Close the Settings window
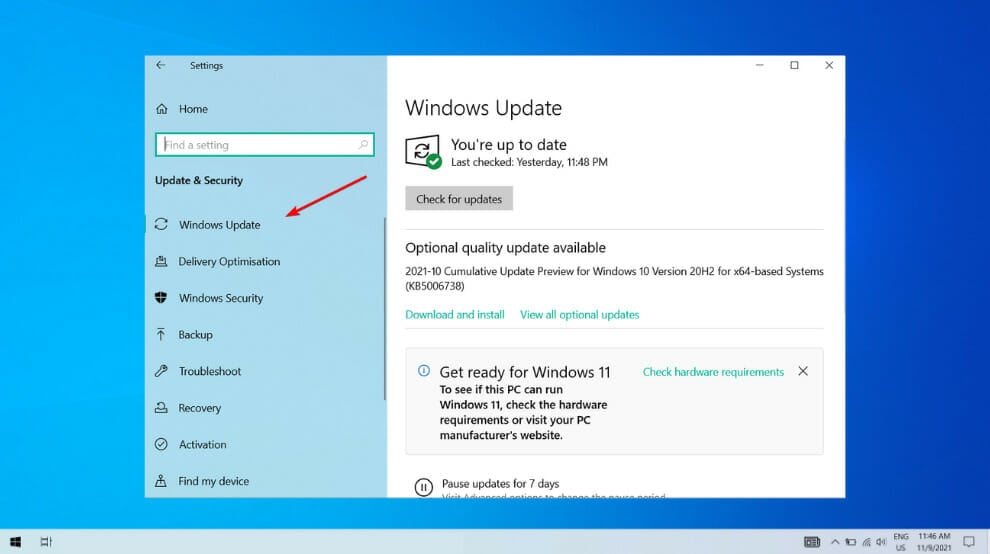The image size is (990, 554). [829, 65]
